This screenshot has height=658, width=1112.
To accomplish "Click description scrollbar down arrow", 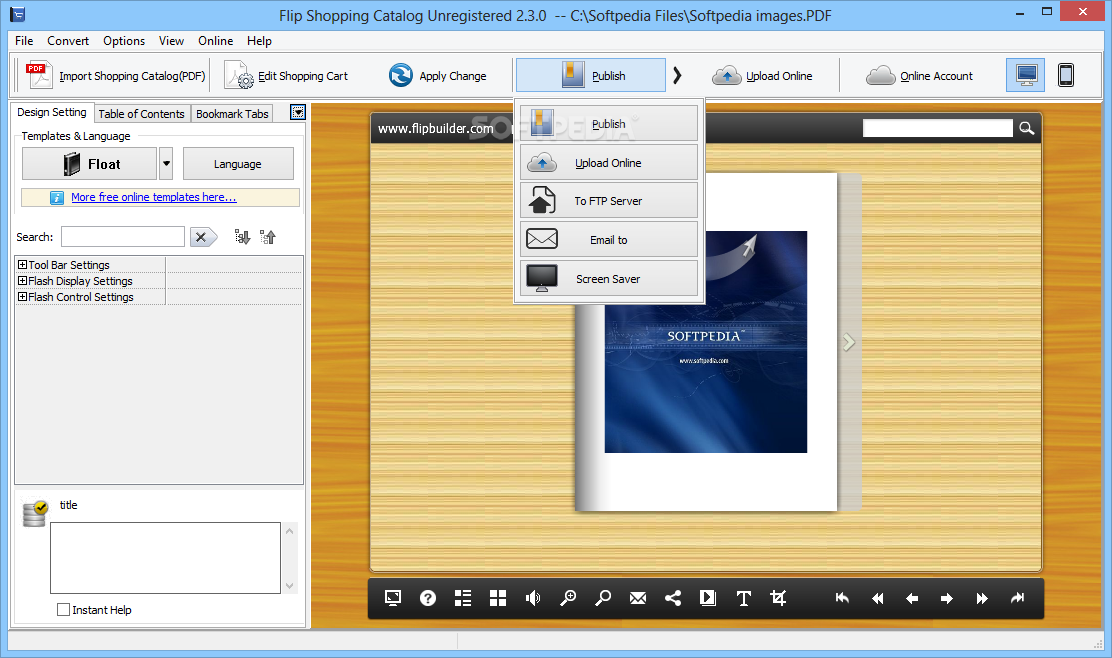I will point(289,586).
